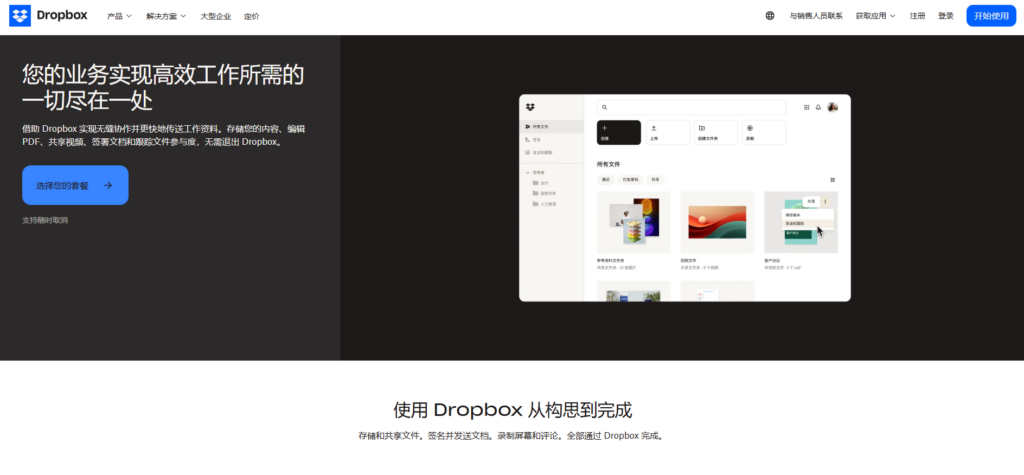Click the 注册 link
Screen dimensions: 1024x475
(x=918, y=16)
